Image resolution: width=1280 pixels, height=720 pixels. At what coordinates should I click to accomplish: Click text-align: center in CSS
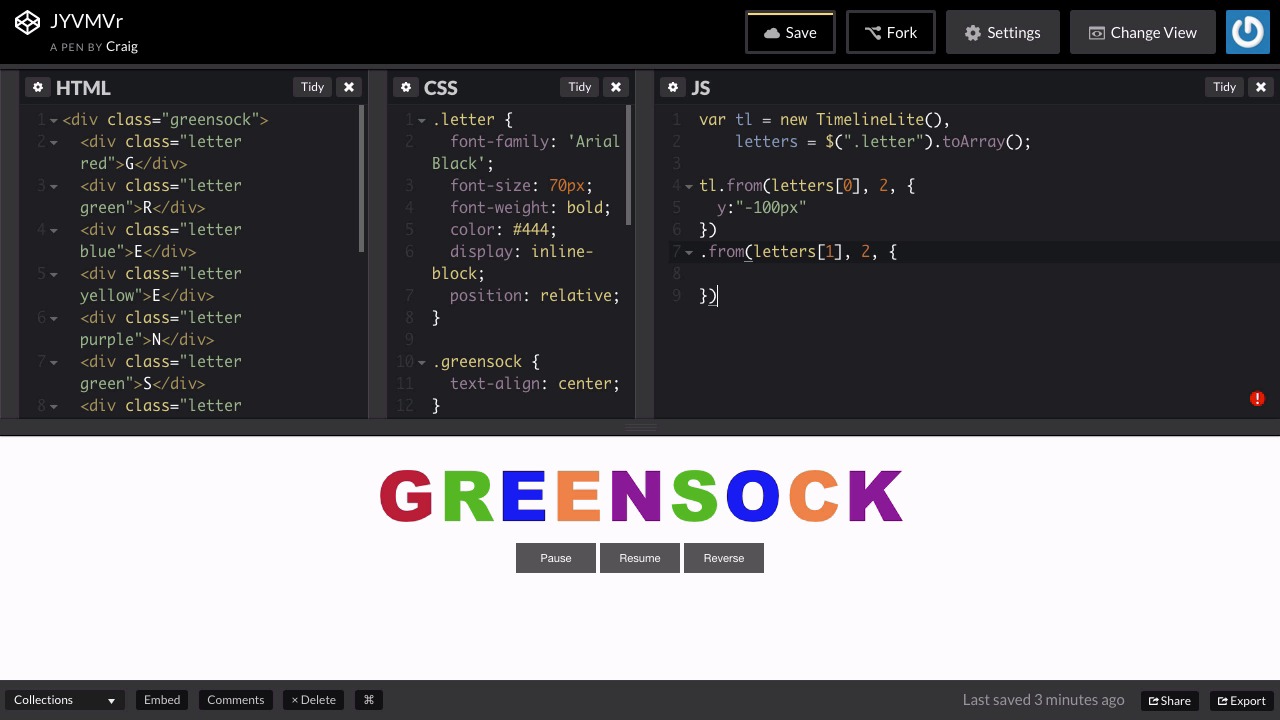point(535,384)
